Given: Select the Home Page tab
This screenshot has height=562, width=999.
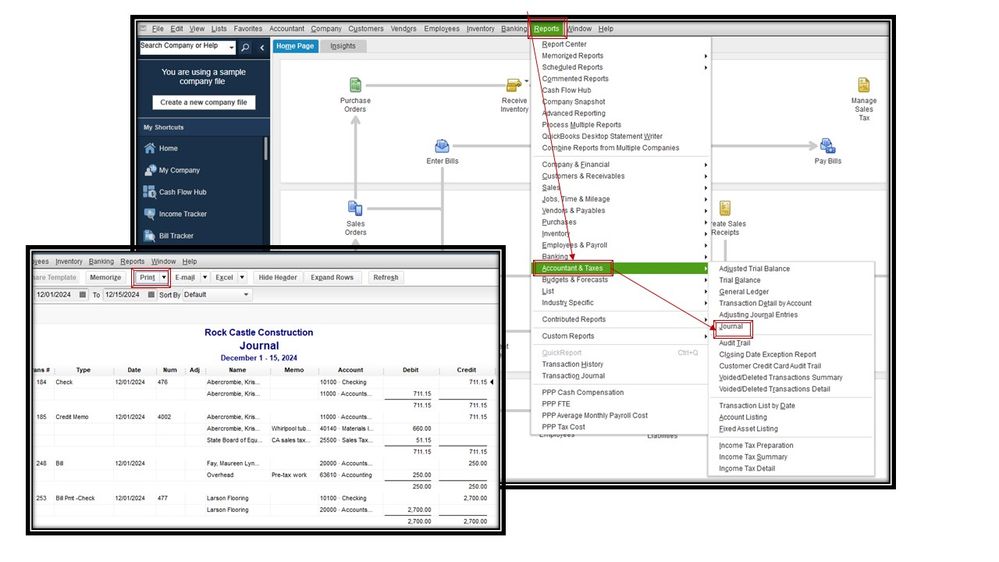Looking at the screenshot, I should point(295,46).
